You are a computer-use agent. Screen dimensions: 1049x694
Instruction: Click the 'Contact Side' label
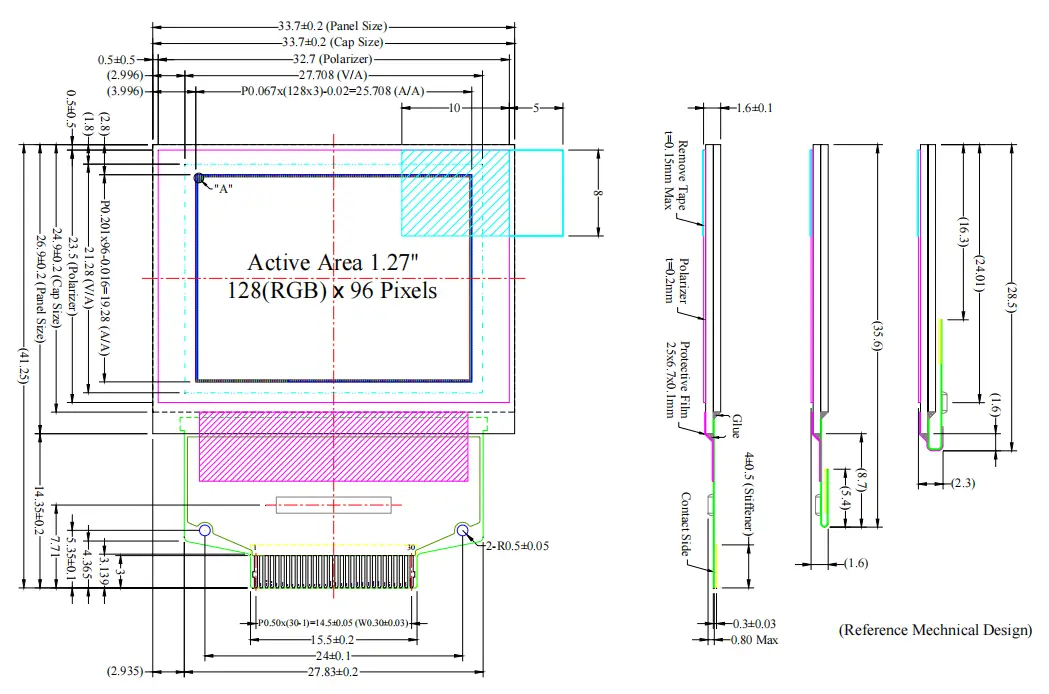[685, 524]
